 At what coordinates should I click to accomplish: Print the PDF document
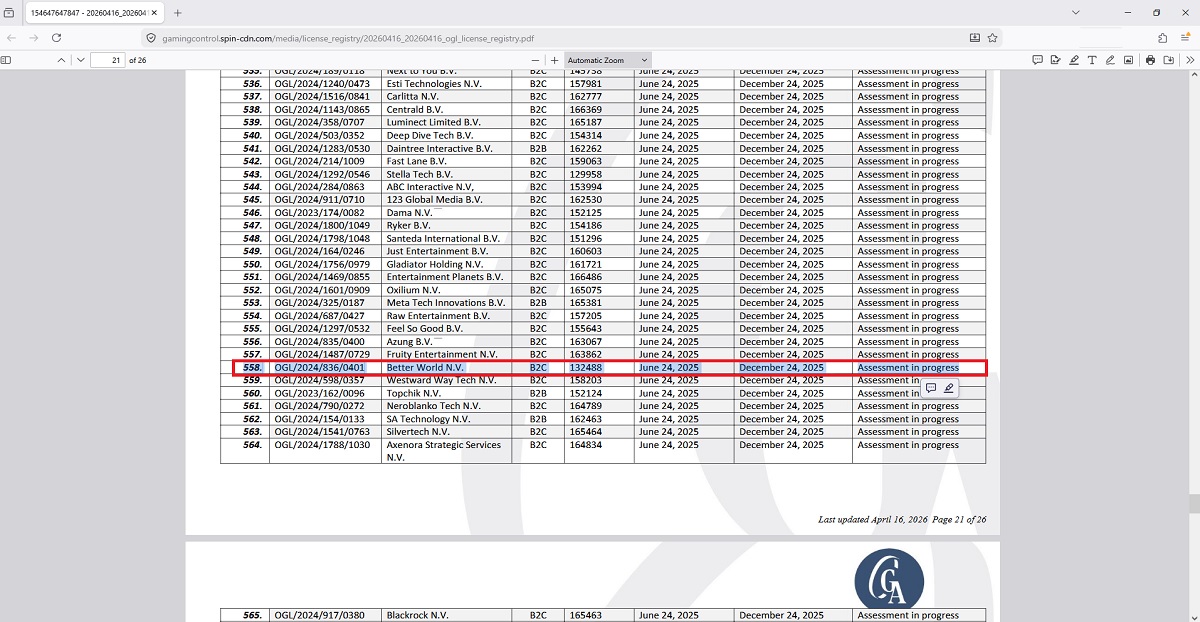pos(1151,60)
